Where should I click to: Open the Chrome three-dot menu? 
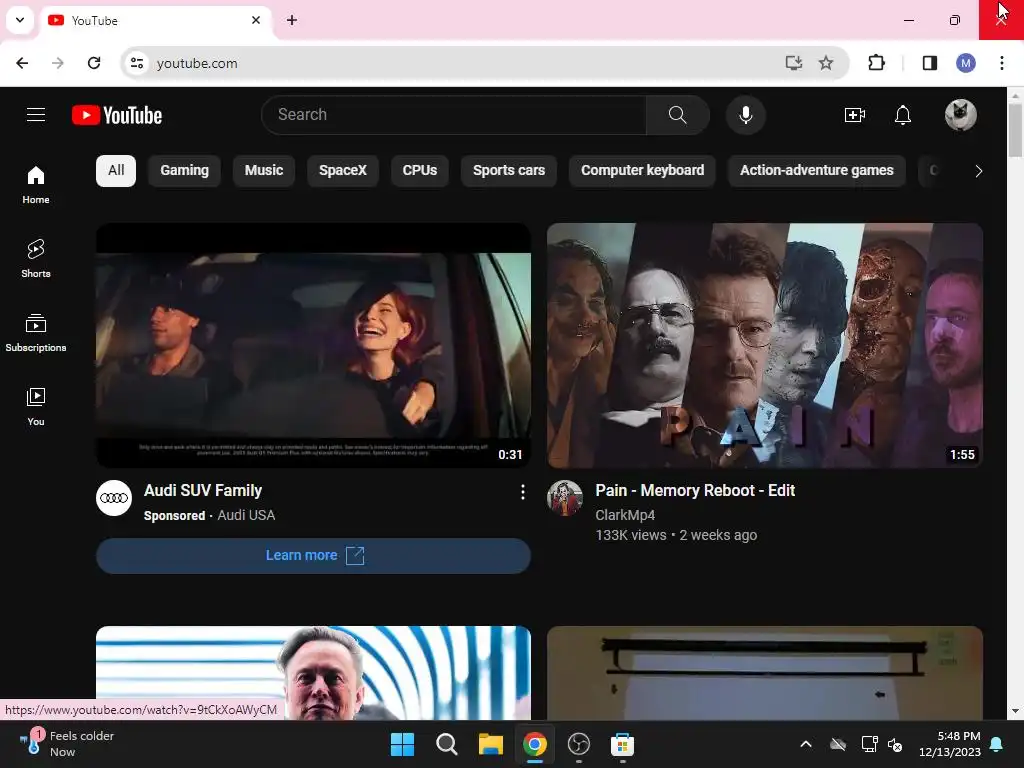click(1002, 63)
